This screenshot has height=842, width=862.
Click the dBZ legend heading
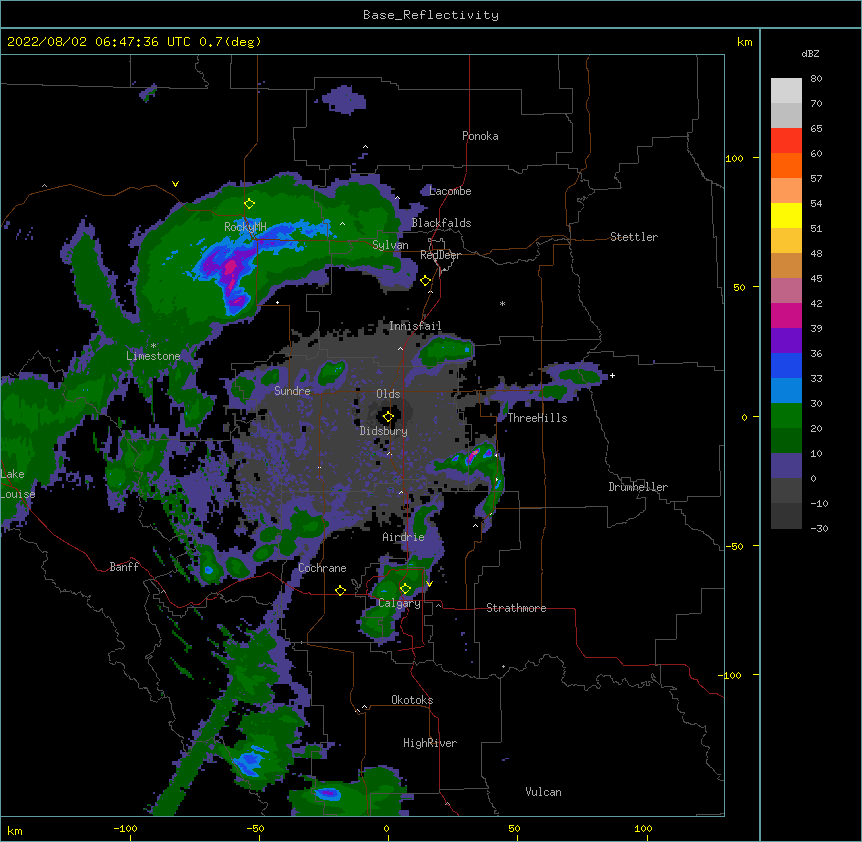point(810,53)
